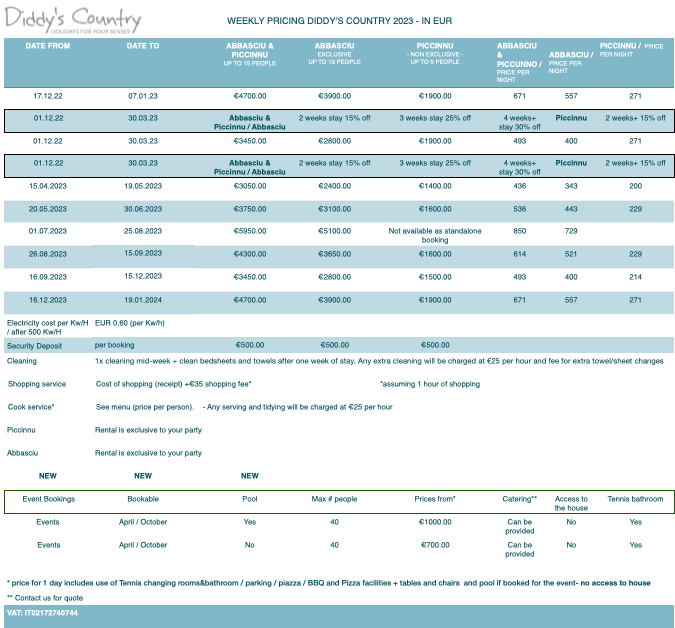Click the nightly value '729'

click(571, 231)
